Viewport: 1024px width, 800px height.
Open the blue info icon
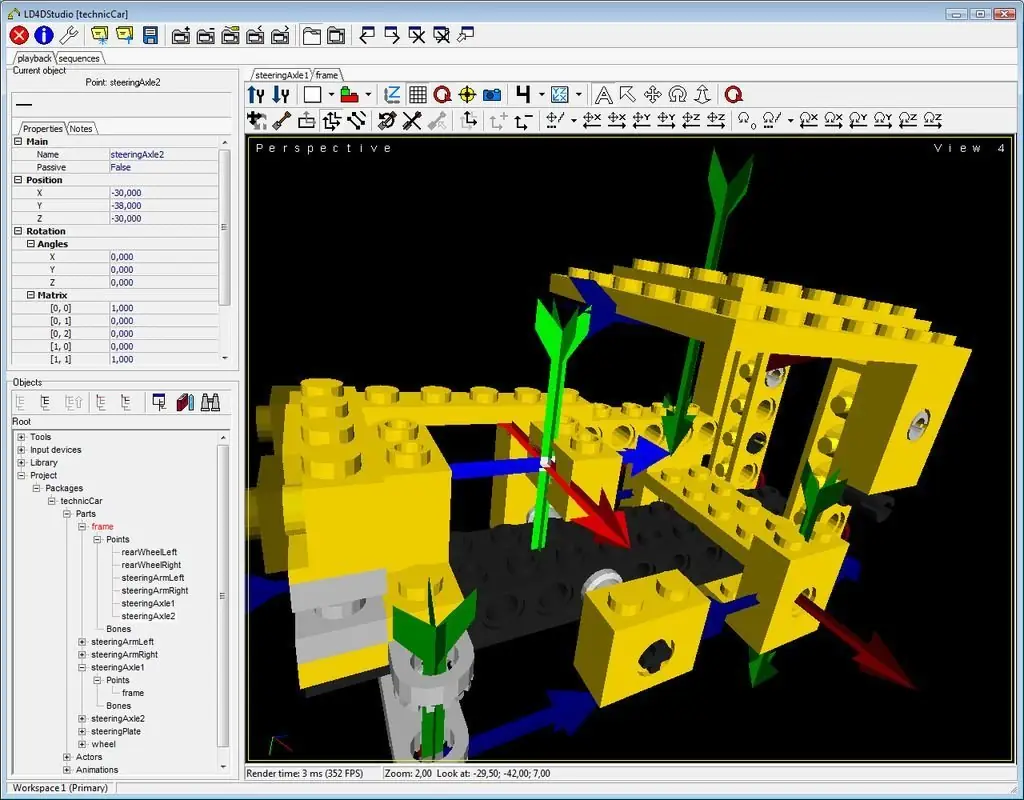44,35
